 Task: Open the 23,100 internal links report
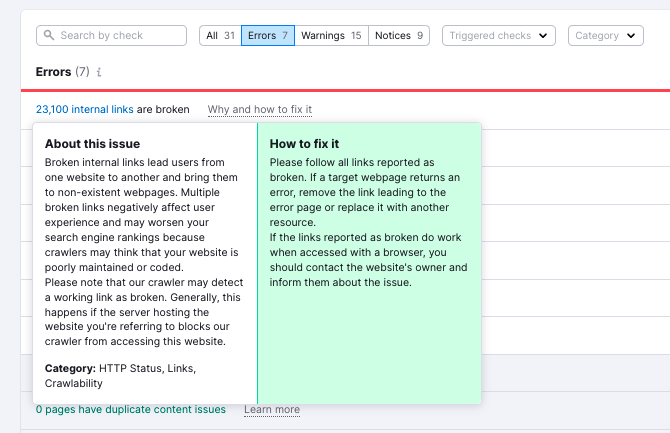(x=85, y=110)
